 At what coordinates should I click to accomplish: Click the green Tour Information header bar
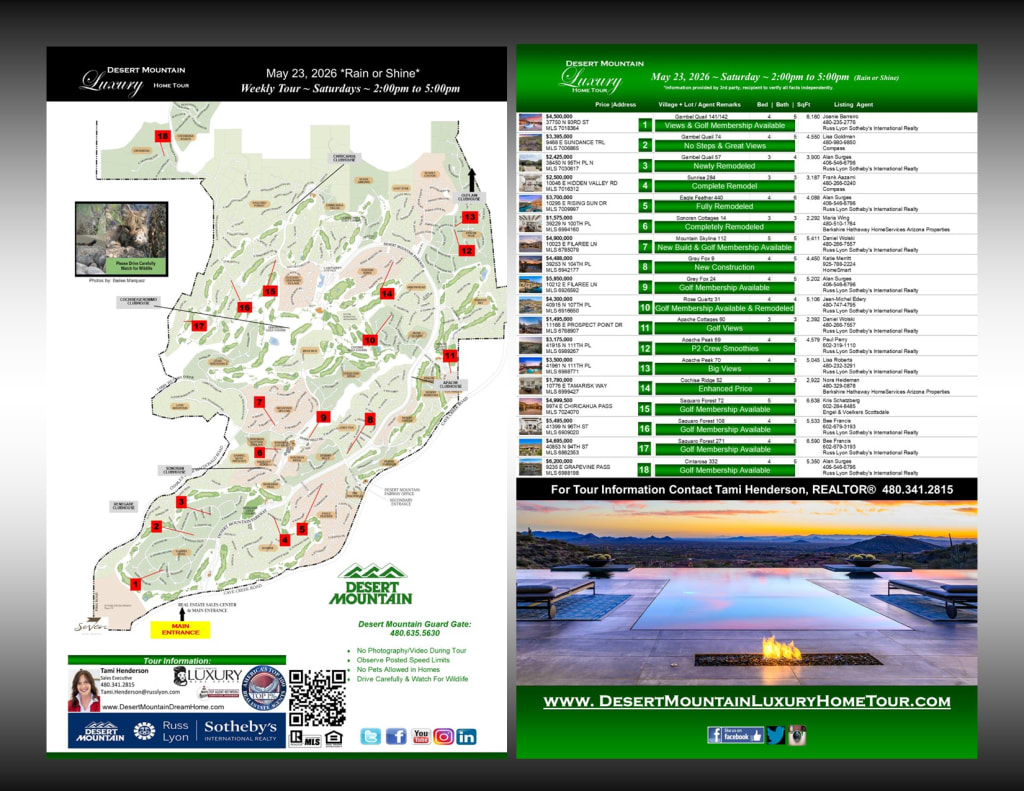[176, 660]
